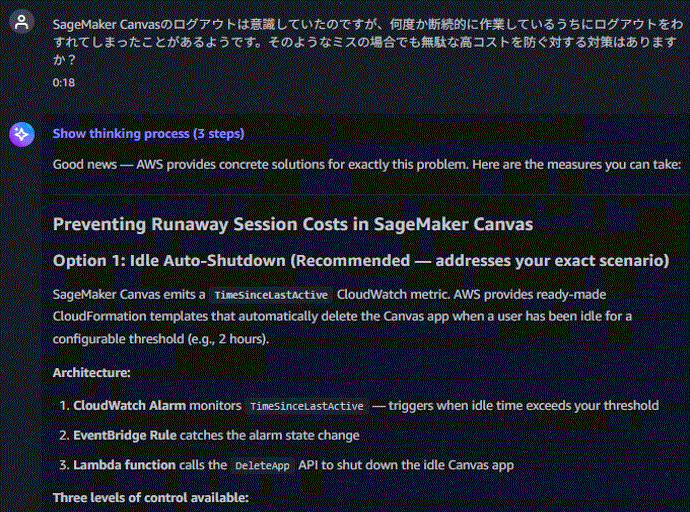The image size is (690, 512).
Task: Click the Japanese SageMaker Canvas user question
Action: 367,42
